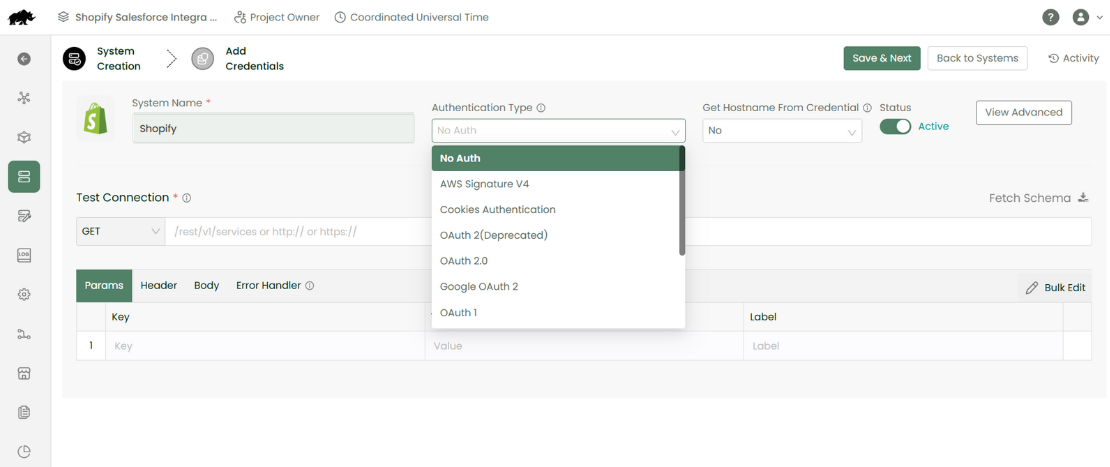Switch to the Params tab
1110x467 pixels.
104,286
